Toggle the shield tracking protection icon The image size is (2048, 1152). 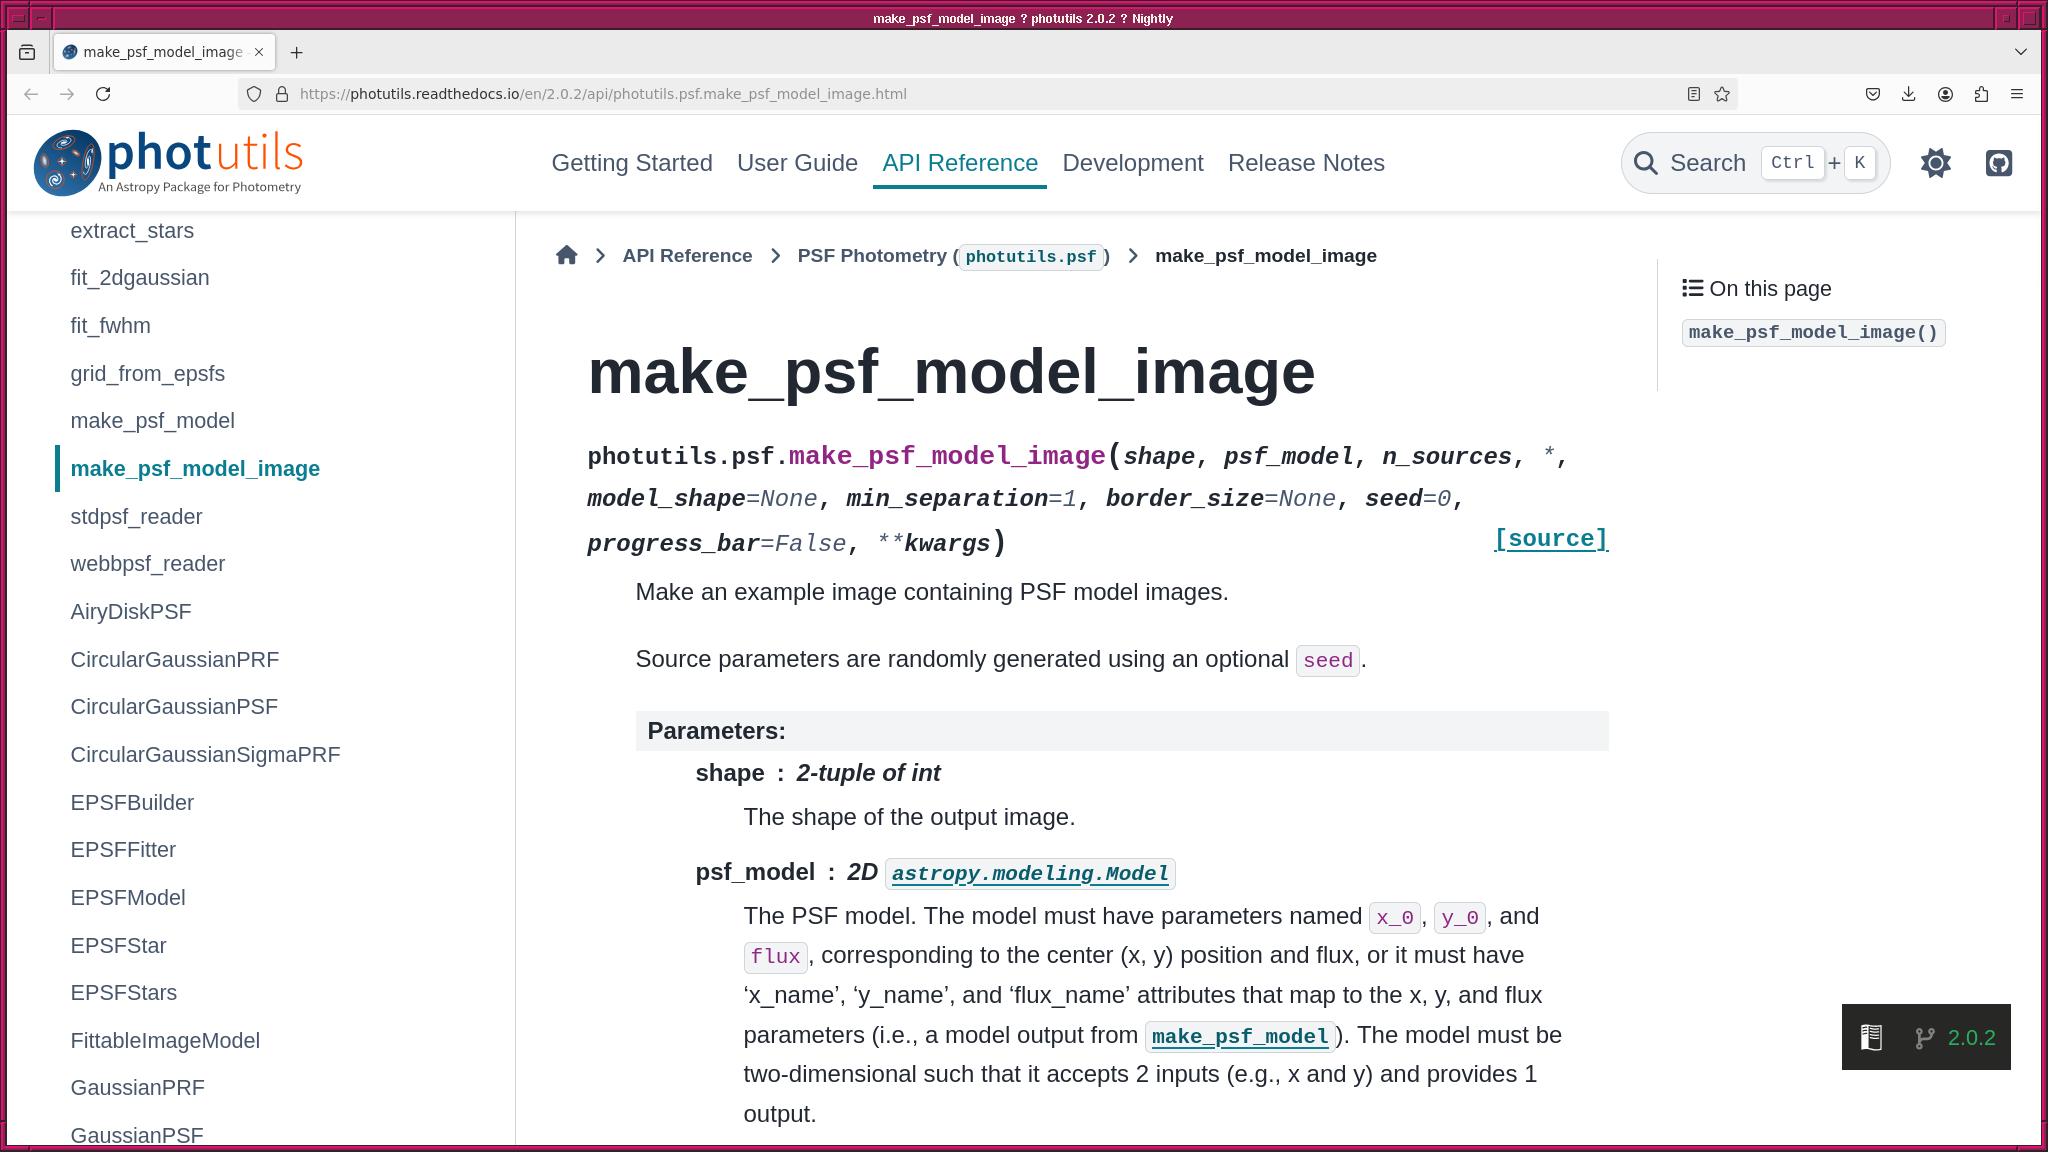click(x=254, y=94)
